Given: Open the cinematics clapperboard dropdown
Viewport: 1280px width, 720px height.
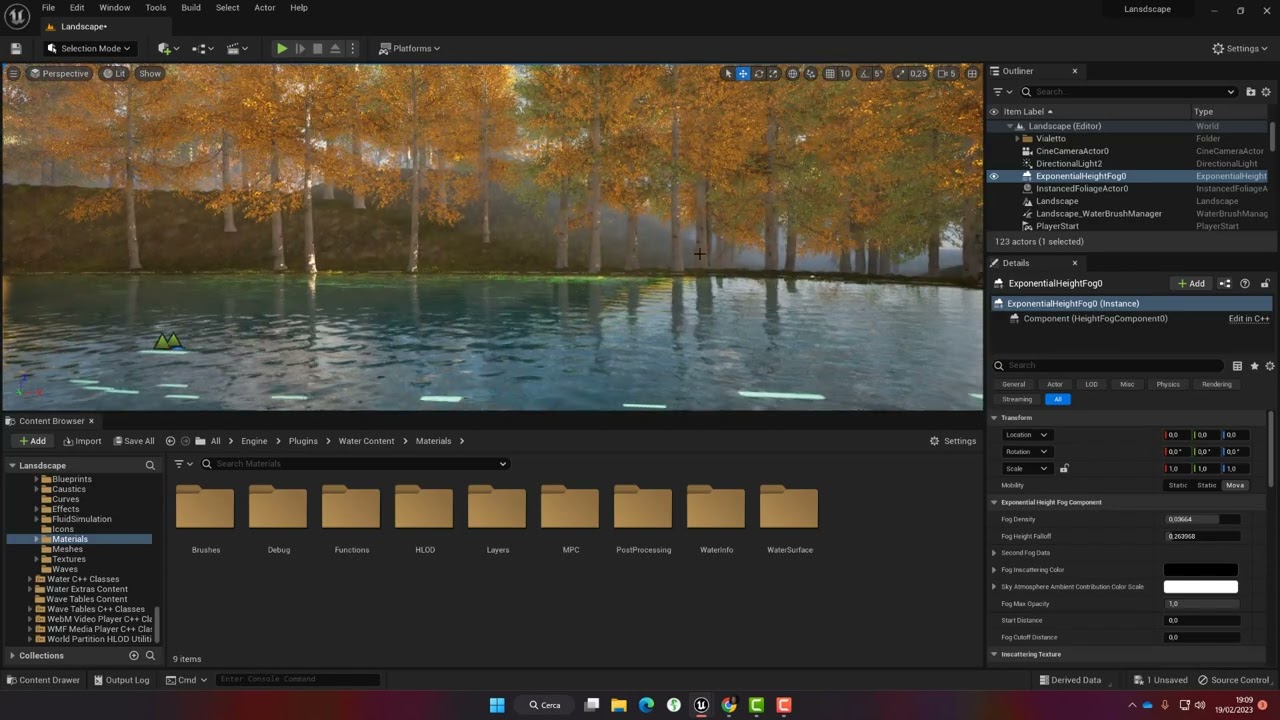Looking at the screenshot, I should point(237,48).
